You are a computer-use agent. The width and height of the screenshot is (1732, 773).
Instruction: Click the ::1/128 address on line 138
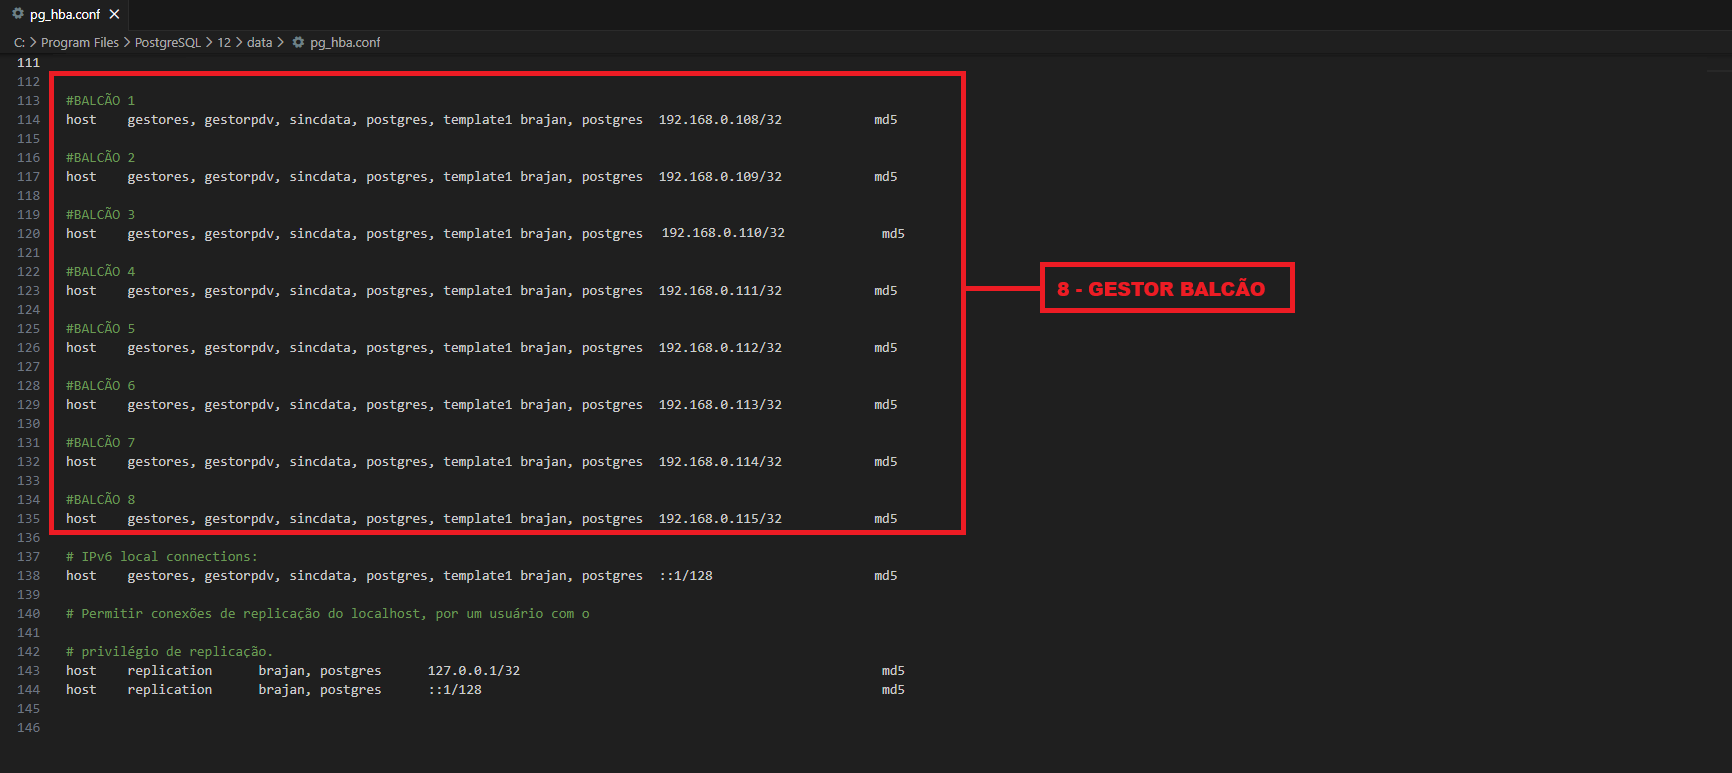point(686,575)
